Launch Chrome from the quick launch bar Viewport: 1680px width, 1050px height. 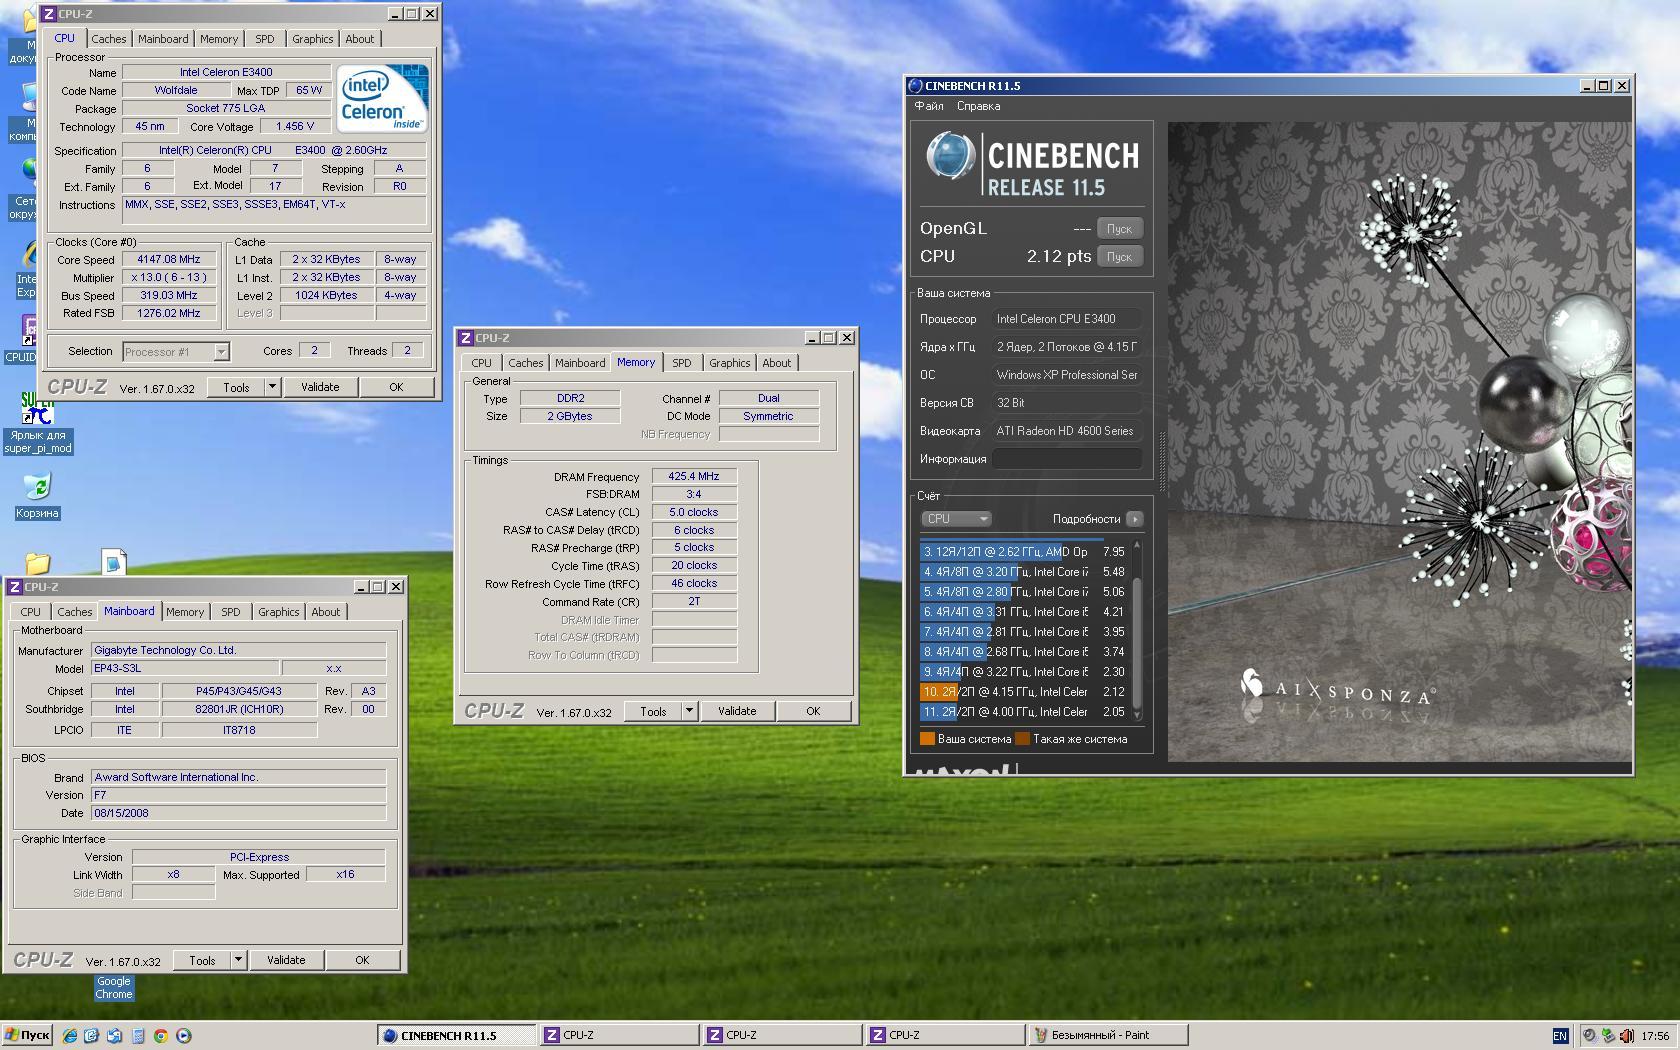pos(160,1036)
